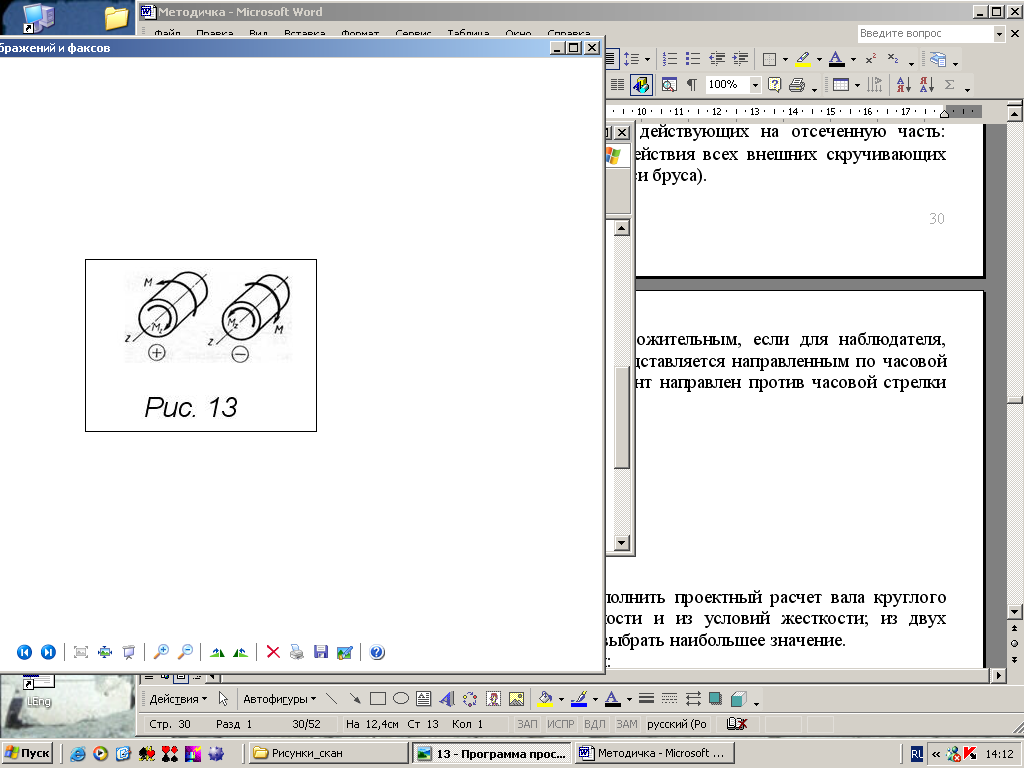
Task: Save picture copy with floppy icon
Action: 321,652
